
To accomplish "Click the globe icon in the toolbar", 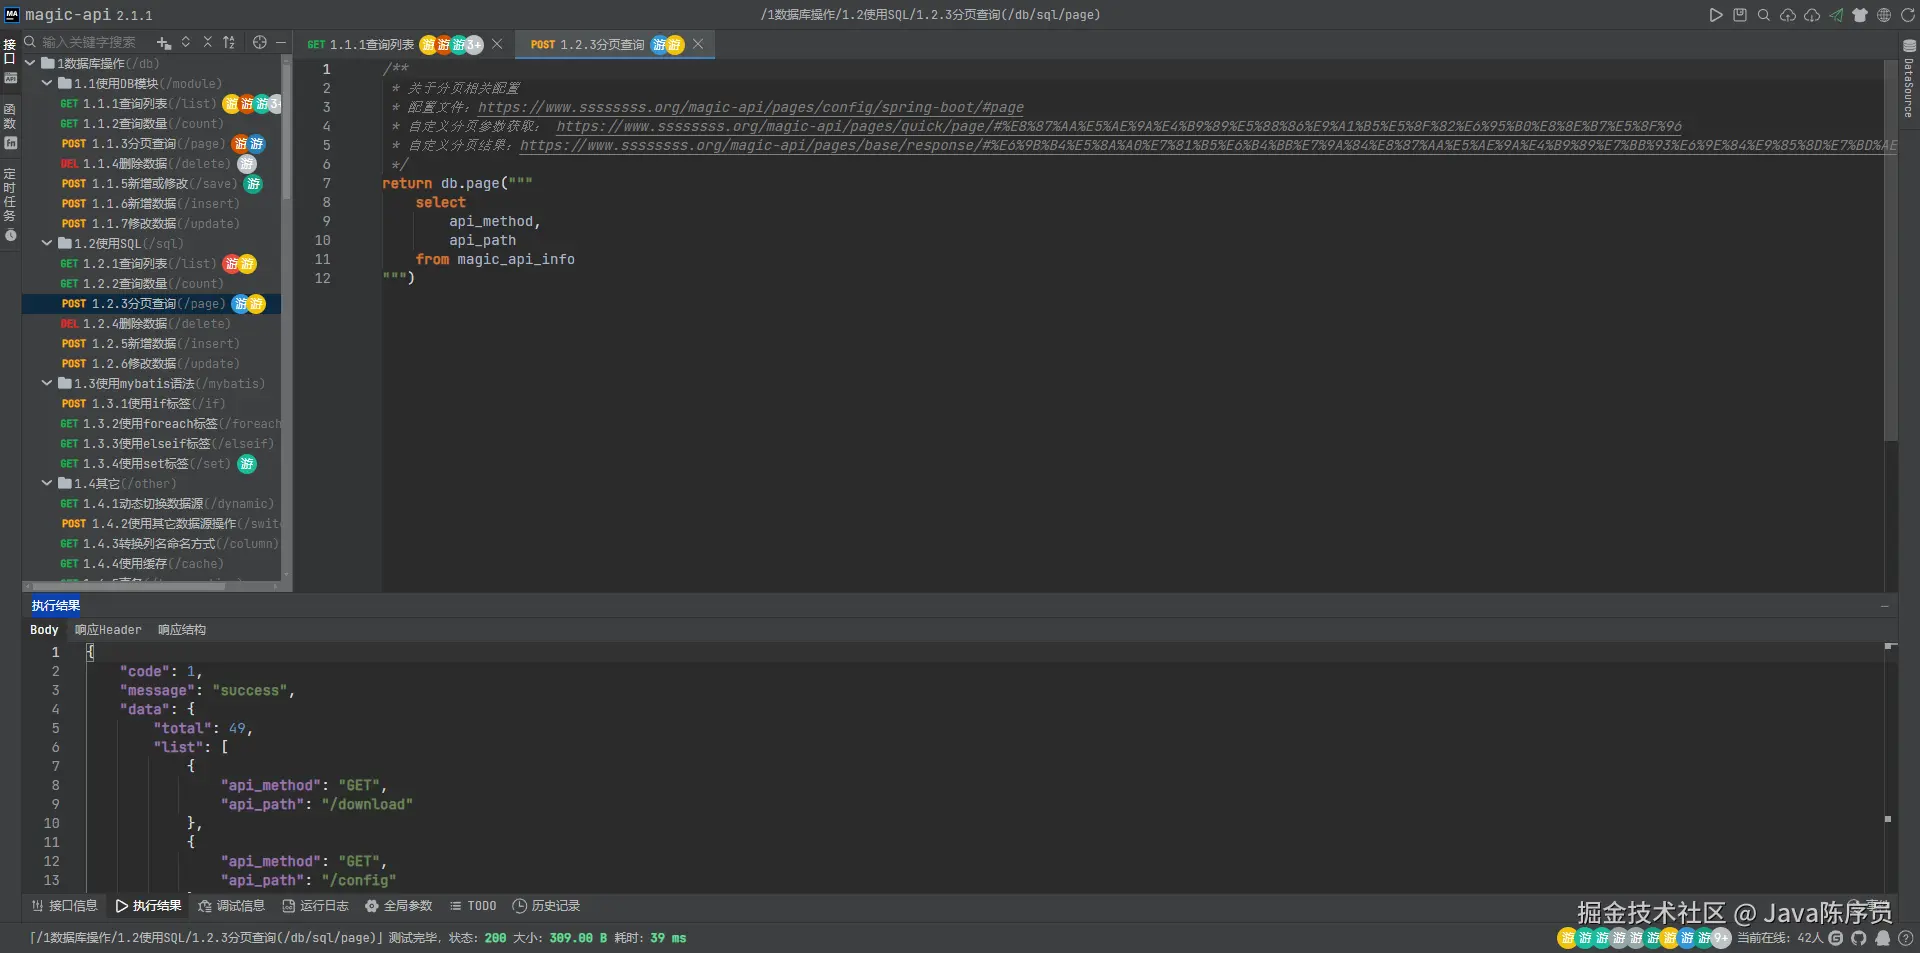I will point(1884,15).
